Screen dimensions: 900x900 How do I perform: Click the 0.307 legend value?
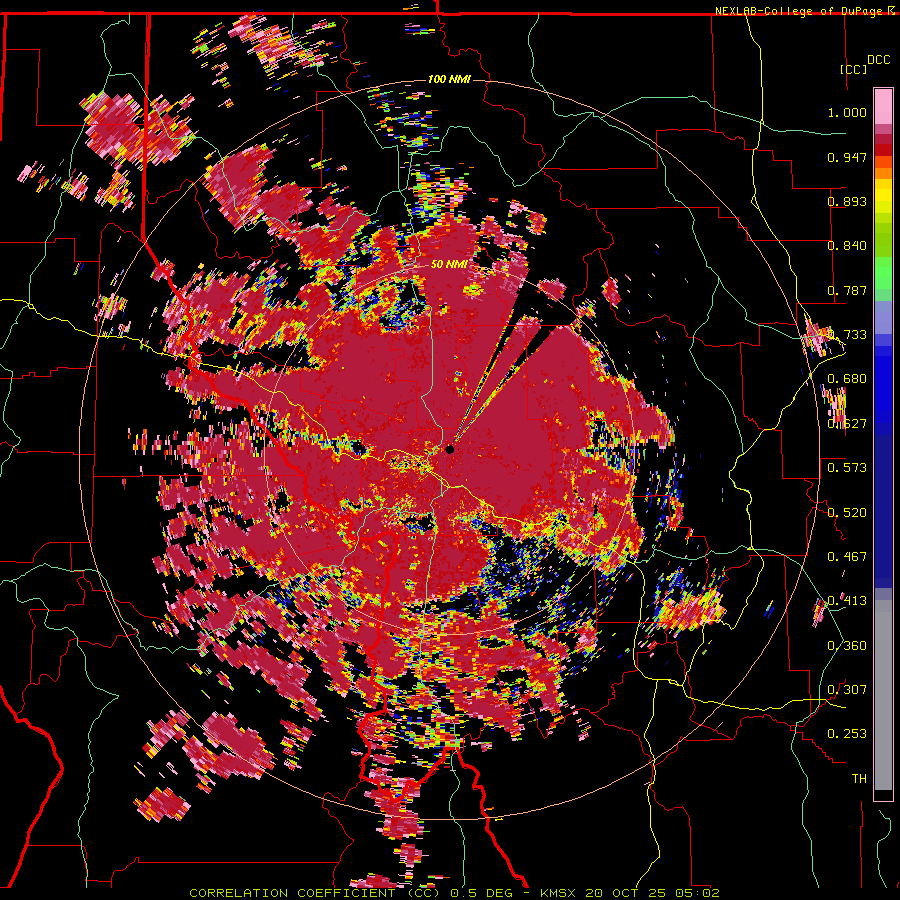tap(847, 689)
